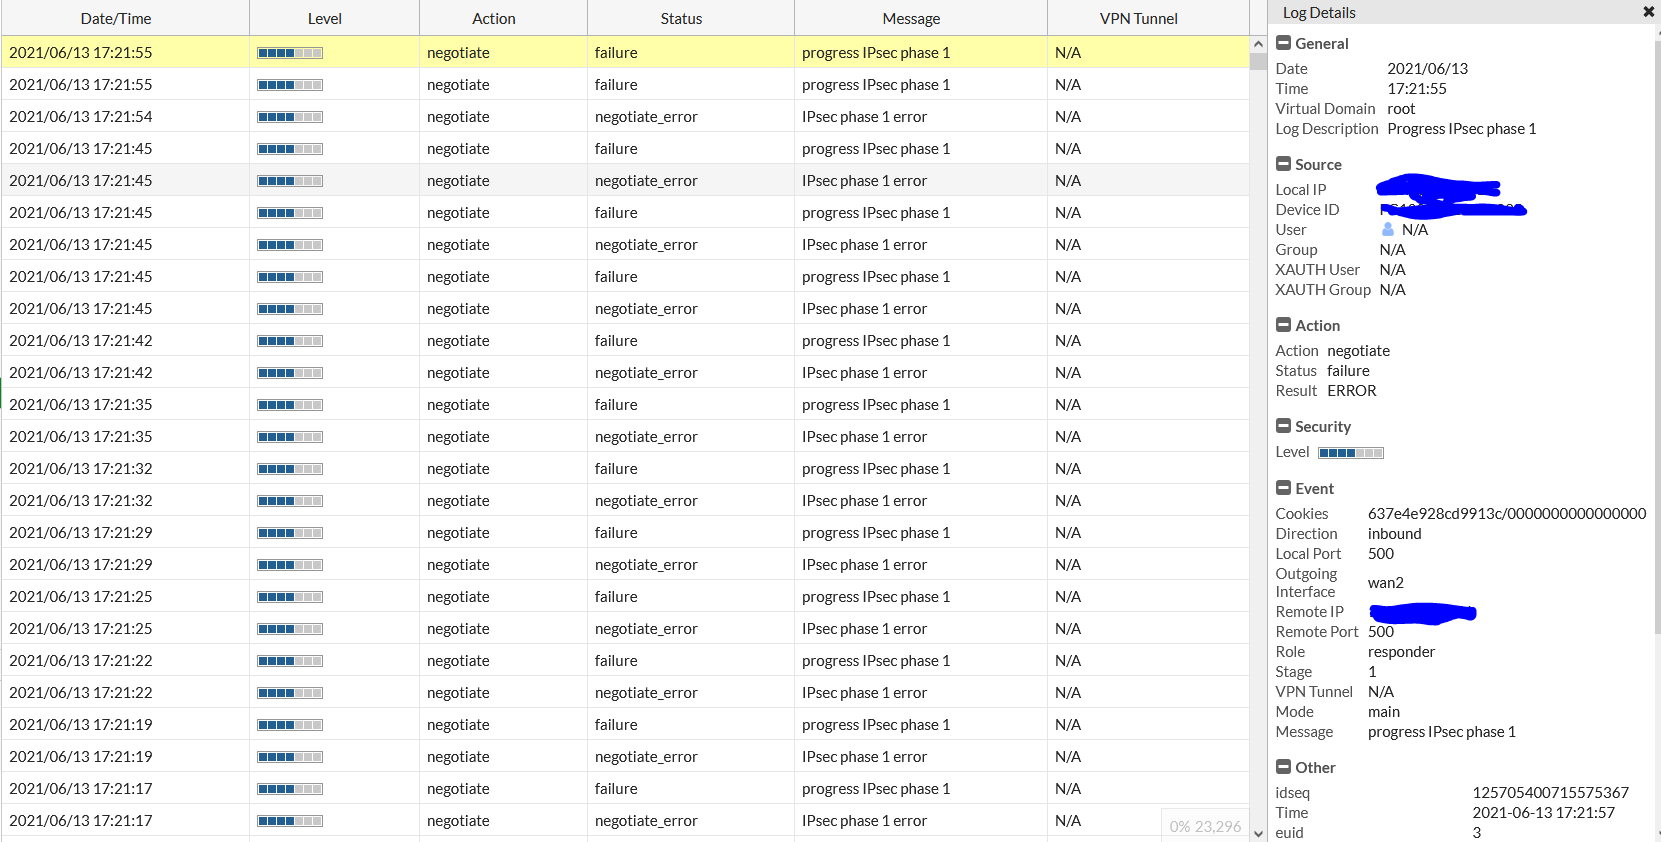Collapse the Security section
The width and height of the screenshot is (1661, 842).
1283,426
